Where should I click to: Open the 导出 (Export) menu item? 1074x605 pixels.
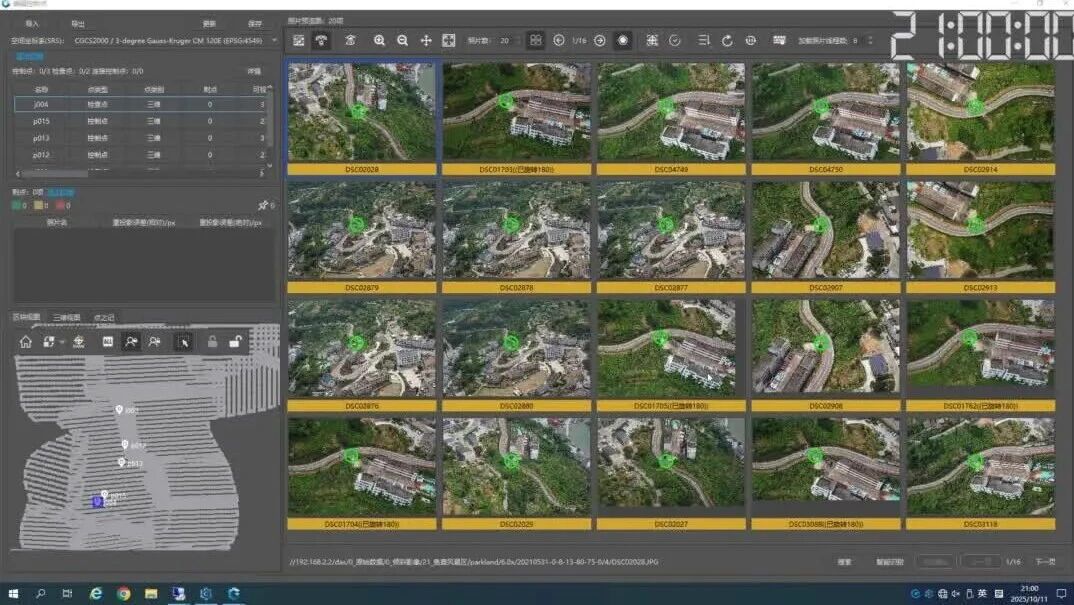click(78, 23)
